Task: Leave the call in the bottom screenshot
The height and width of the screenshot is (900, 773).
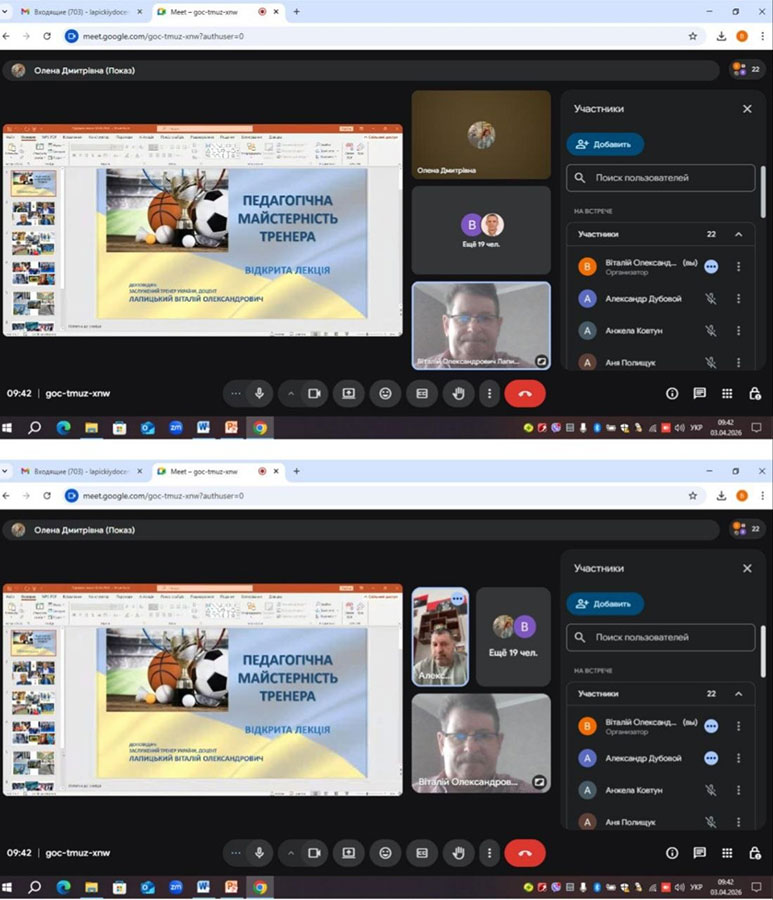Action: pyautogui.click(x=525, y=854)
